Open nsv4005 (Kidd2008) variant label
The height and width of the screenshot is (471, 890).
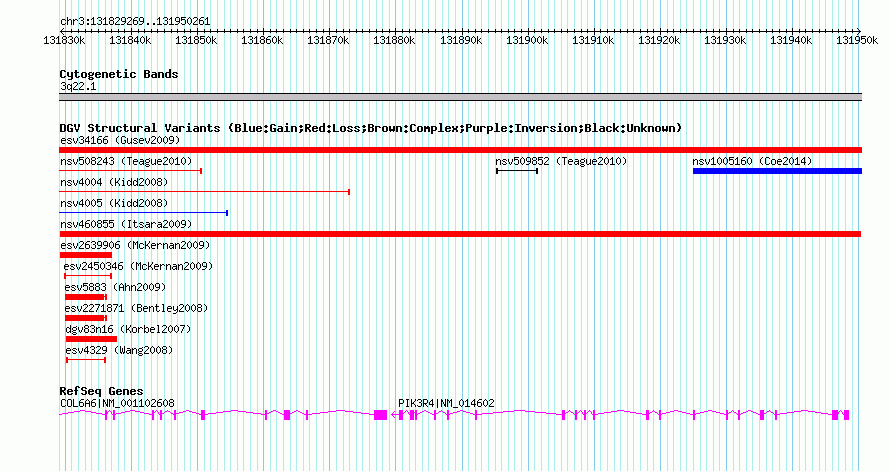point(114,203)
